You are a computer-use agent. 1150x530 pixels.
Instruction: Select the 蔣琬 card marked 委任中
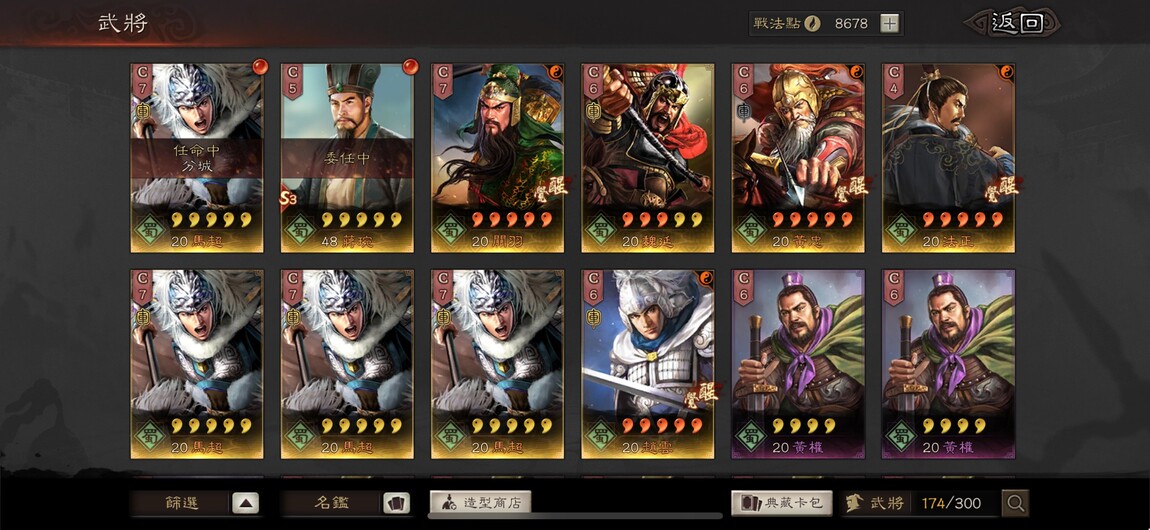coord(347,158)
